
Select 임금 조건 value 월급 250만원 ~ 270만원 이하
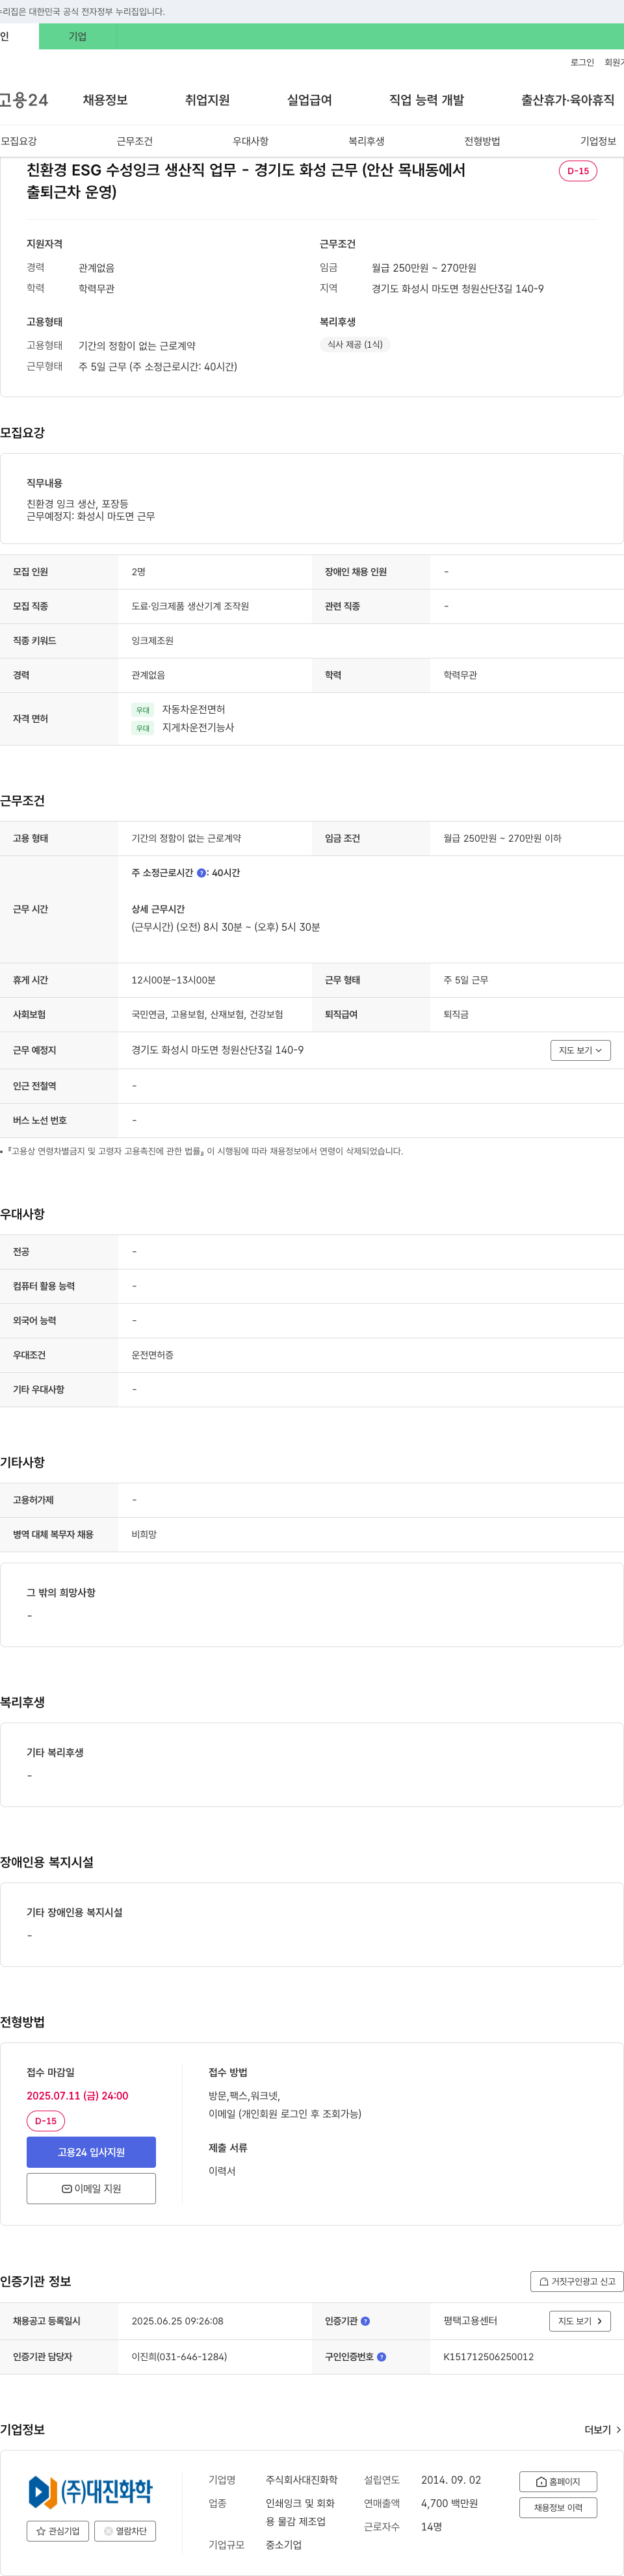click(502, 838)
